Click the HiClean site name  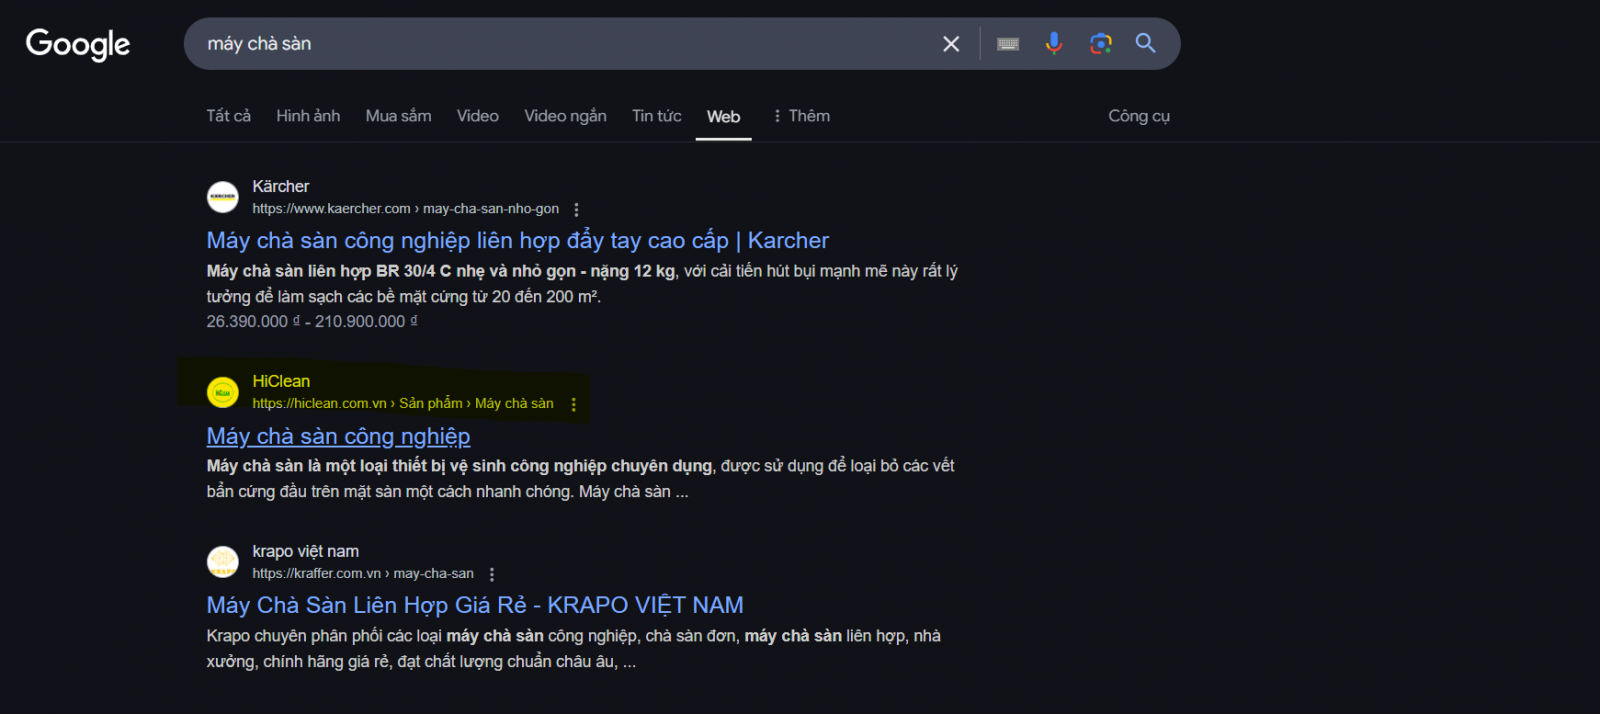pyautogui.click(x=281, y=381)
